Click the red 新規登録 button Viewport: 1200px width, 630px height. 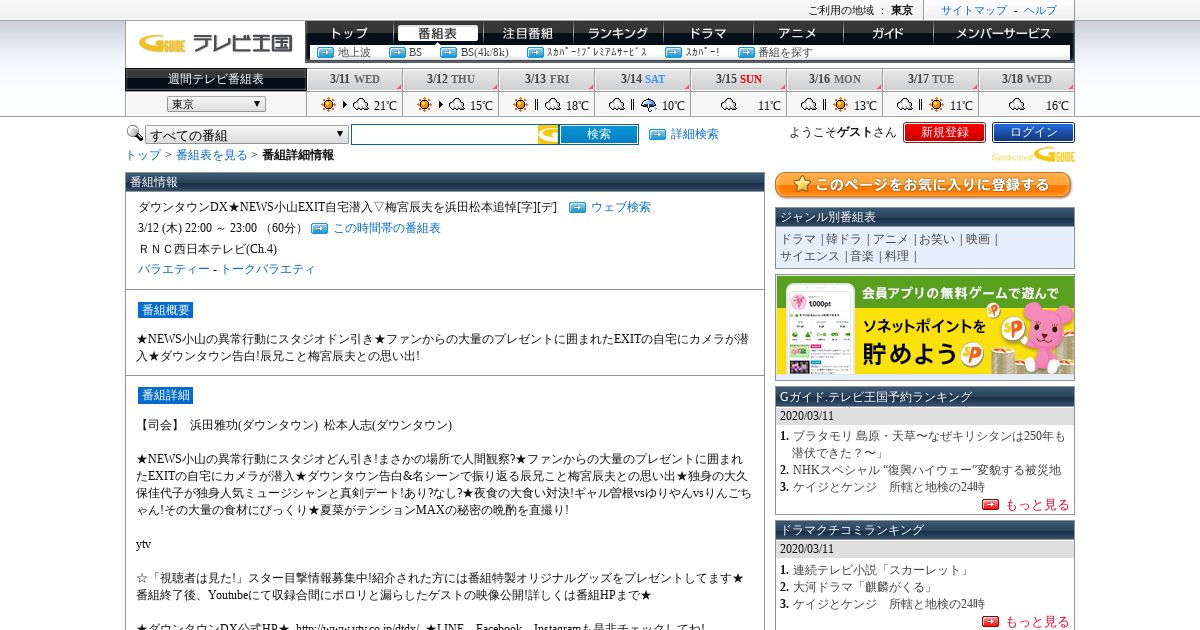pos(944,132)
